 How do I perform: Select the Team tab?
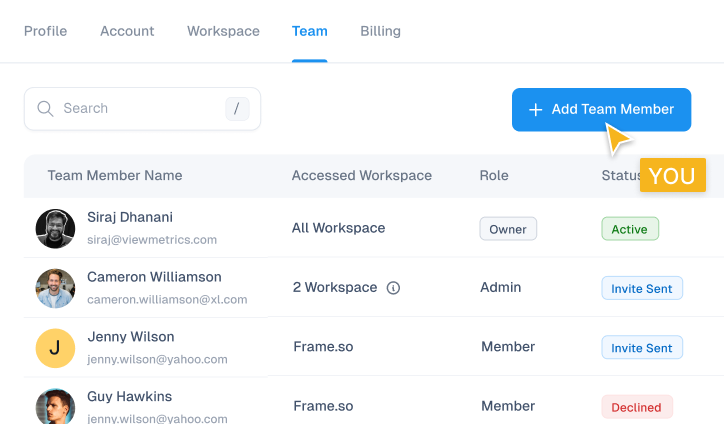[x=310, y=31]
